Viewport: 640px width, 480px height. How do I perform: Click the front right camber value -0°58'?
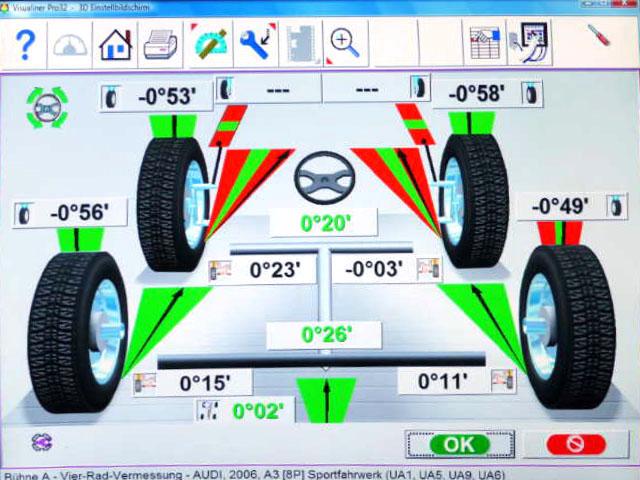(x=477, y=94)
